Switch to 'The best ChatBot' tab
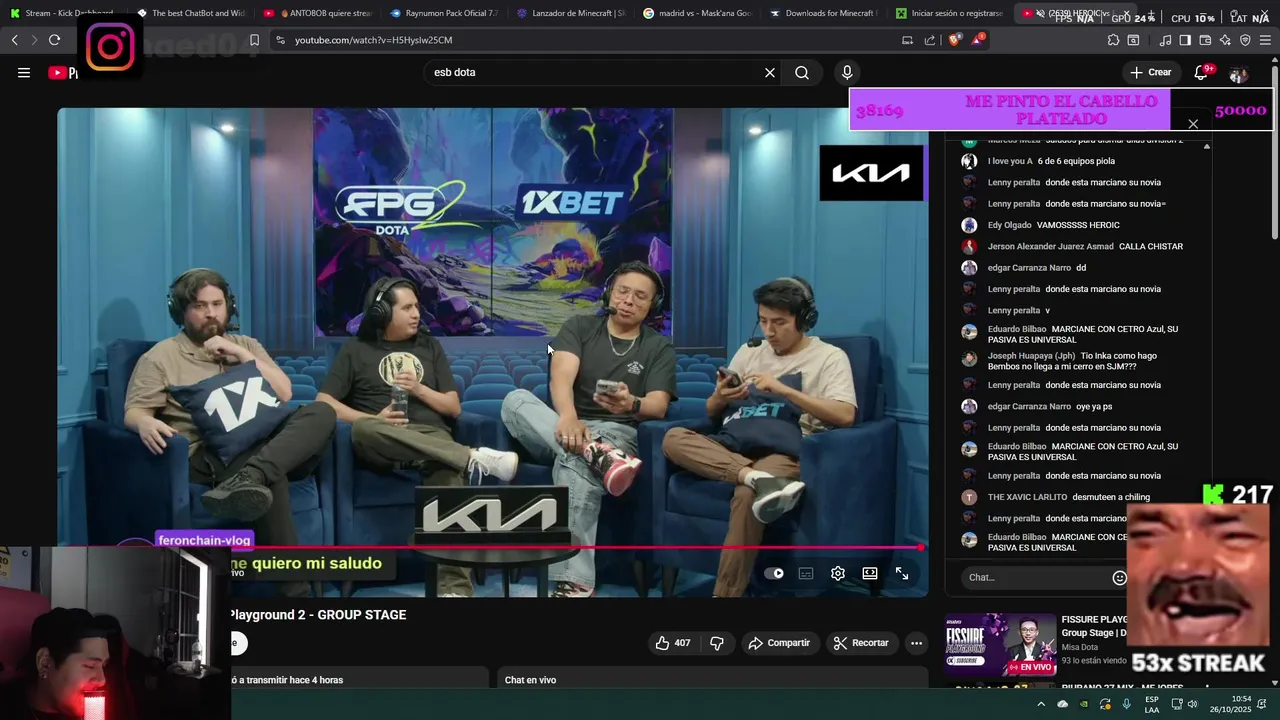This screenshot has width=1280, height=720. point(190,13)
